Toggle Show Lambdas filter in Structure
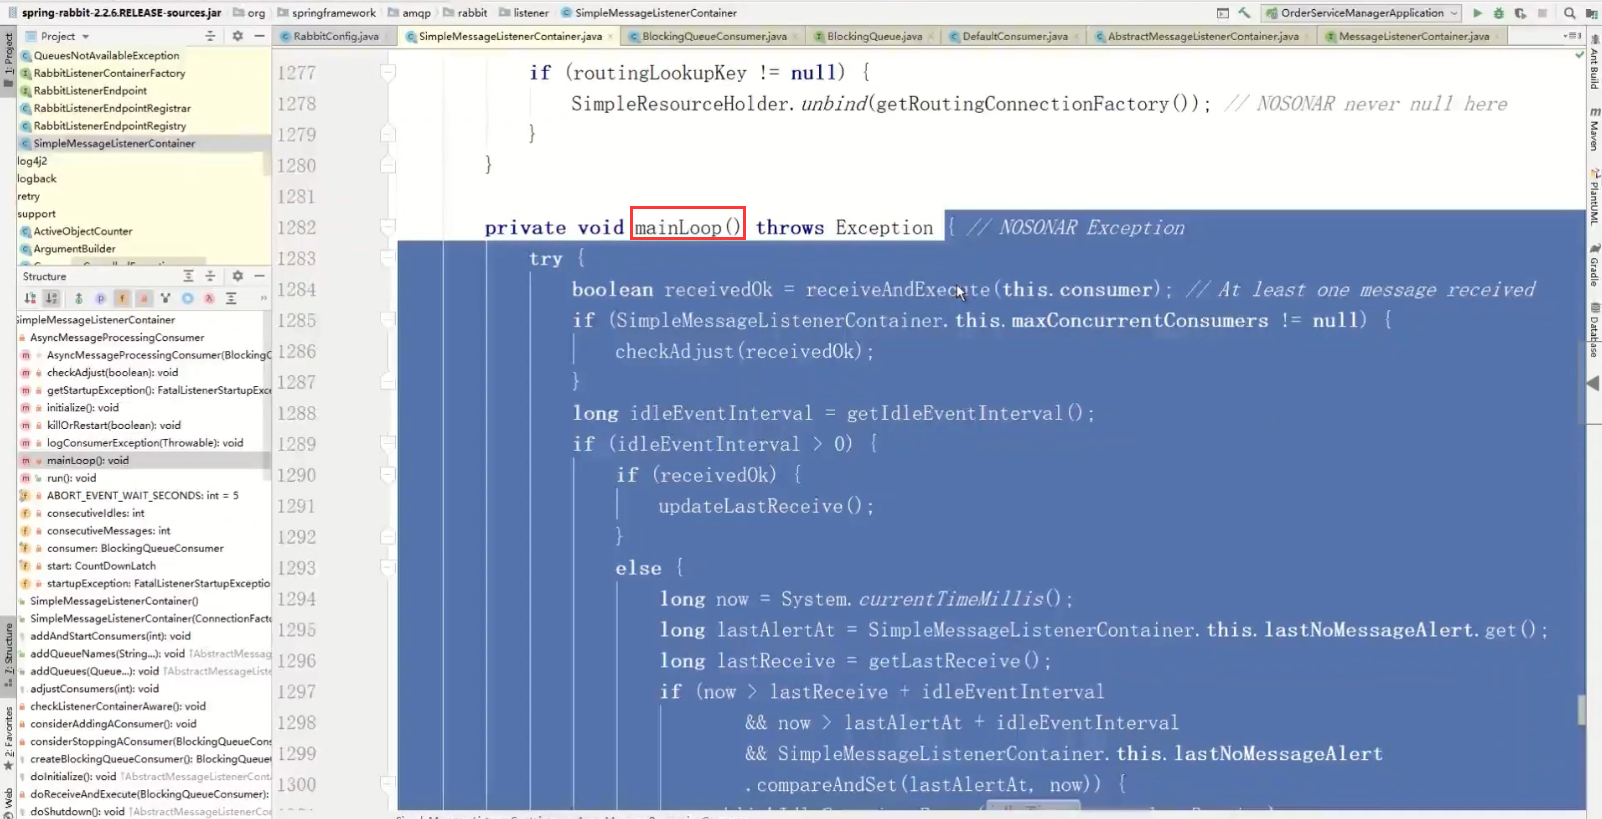 click(x=209, y=298)
